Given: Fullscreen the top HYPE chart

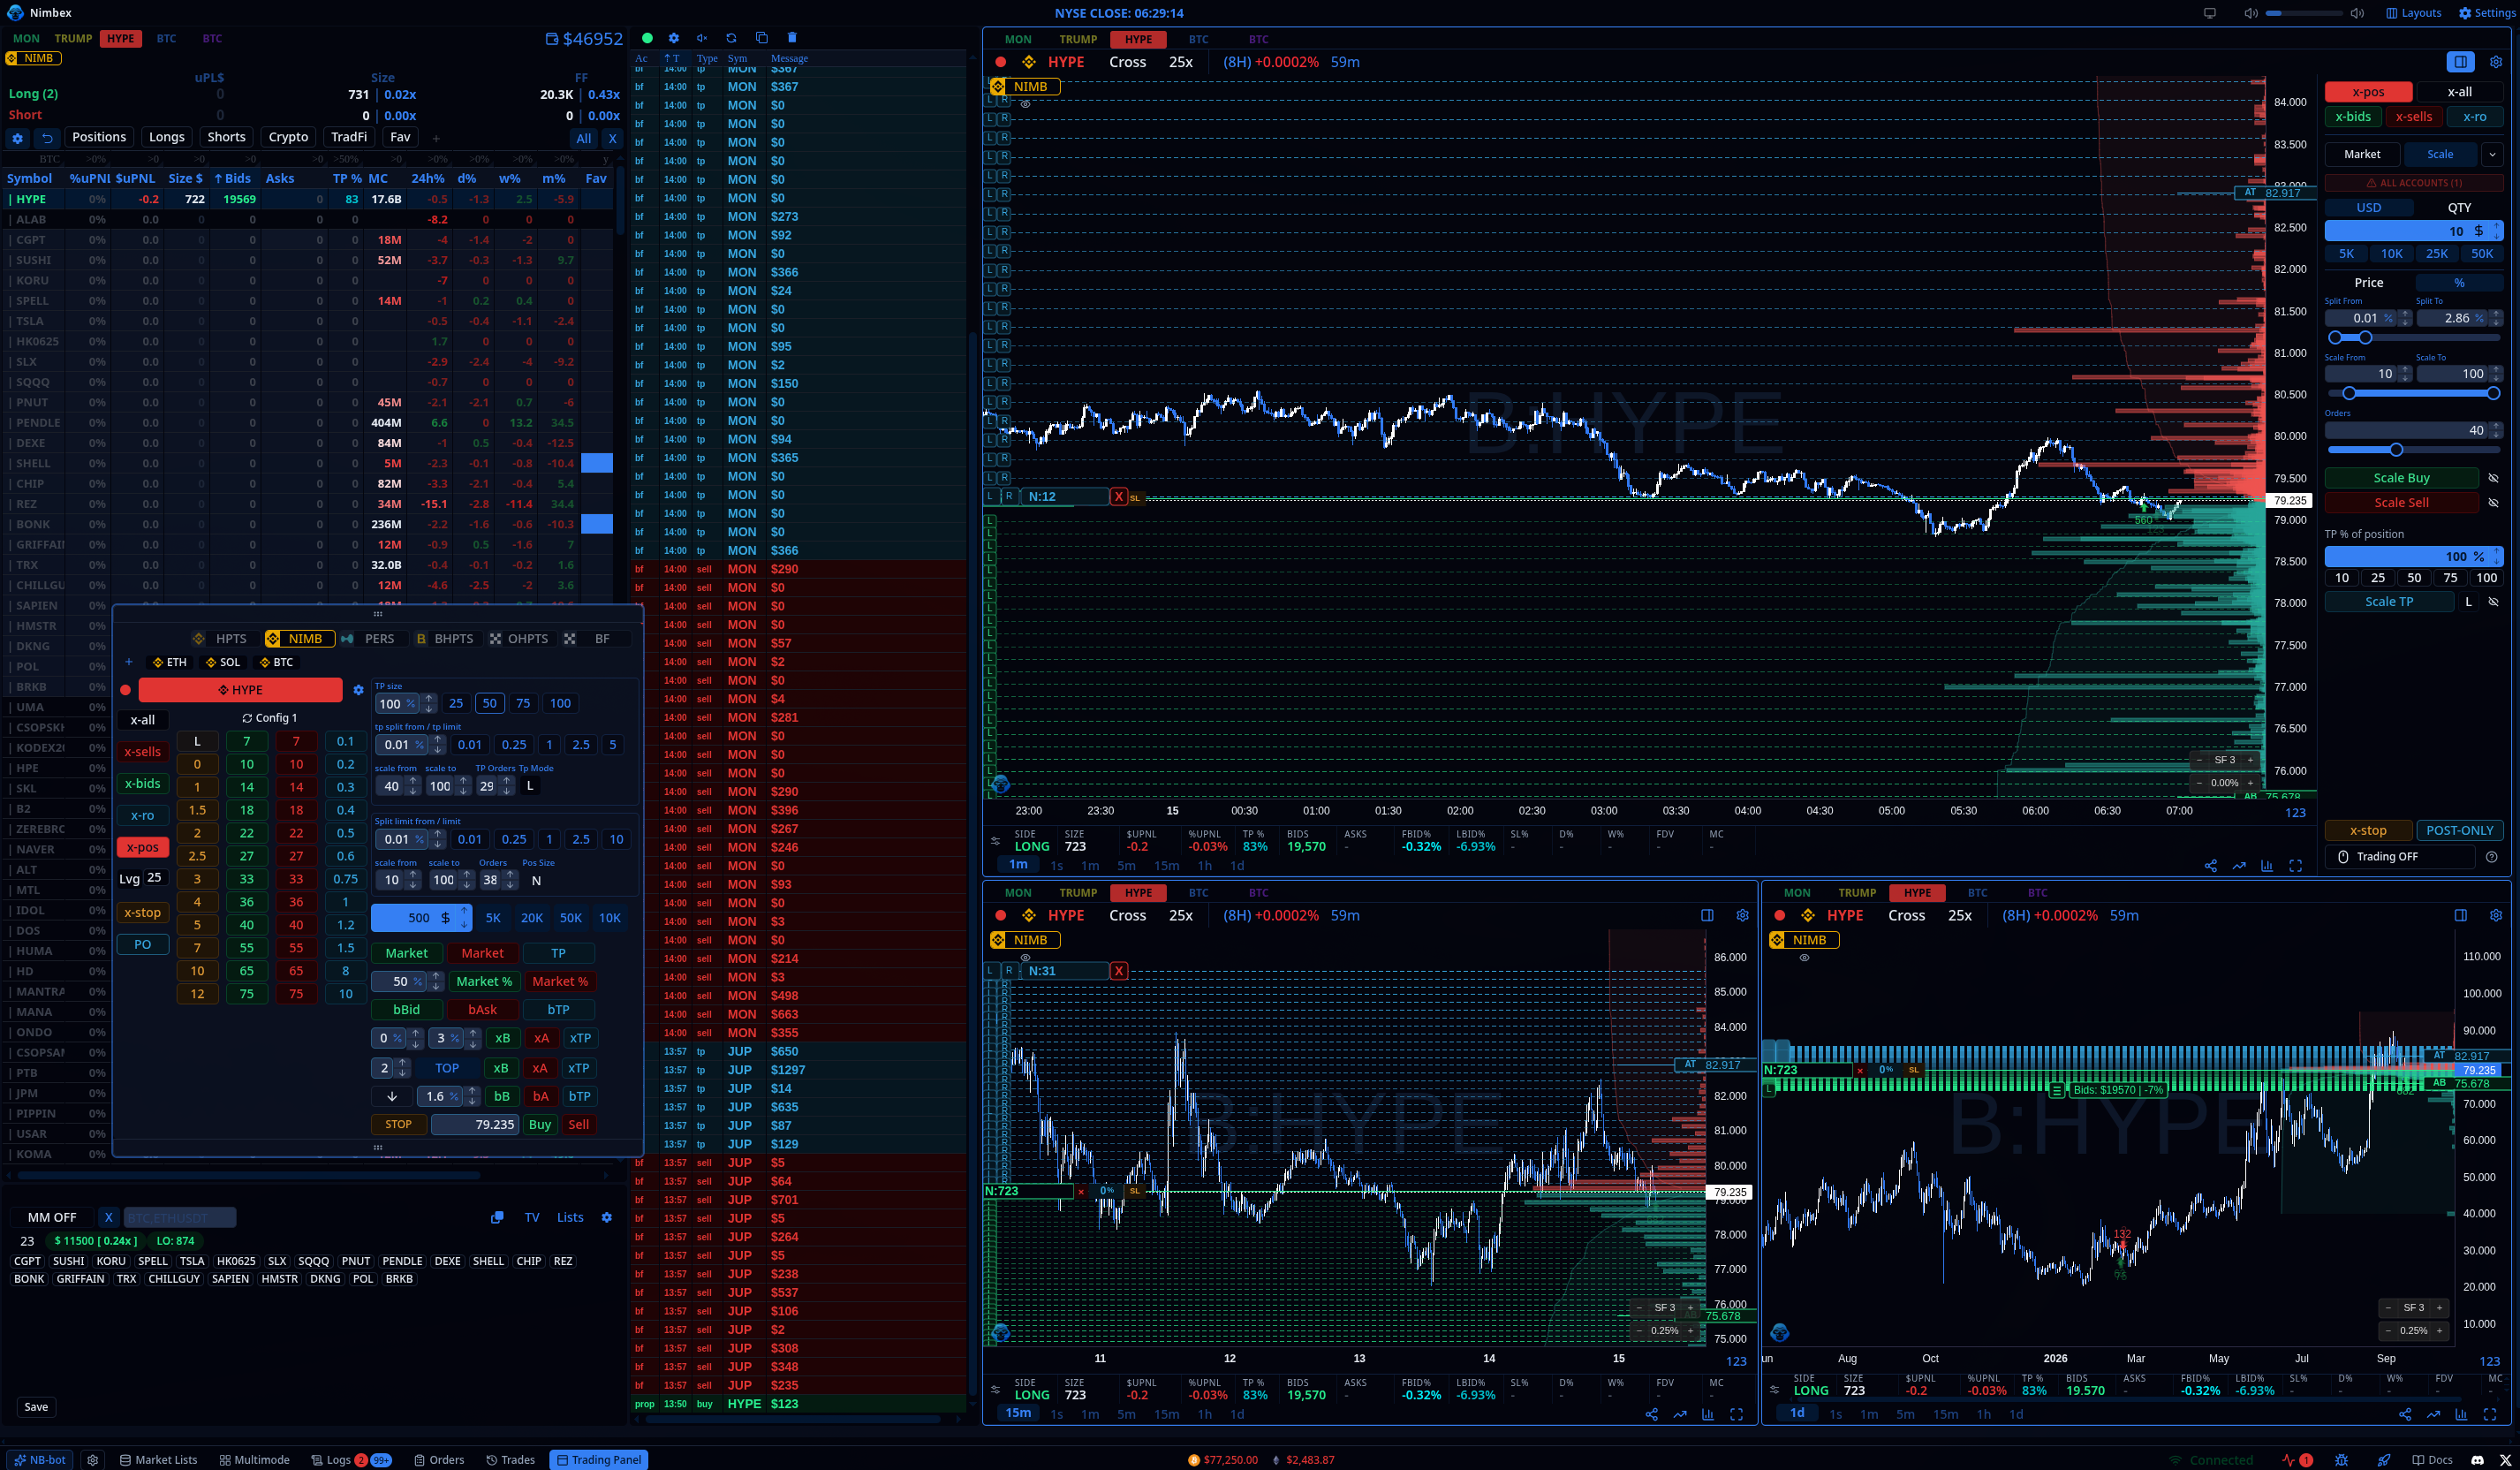Looking at the screenshot, I should (x=2295, y=866).
